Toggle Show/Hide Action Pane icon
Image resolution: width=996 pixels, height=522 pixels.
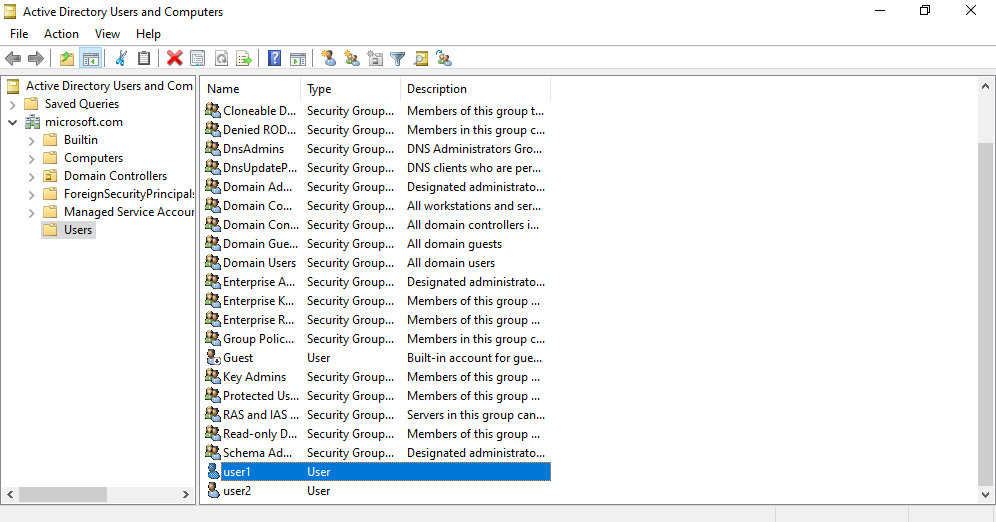click(298, 59)
